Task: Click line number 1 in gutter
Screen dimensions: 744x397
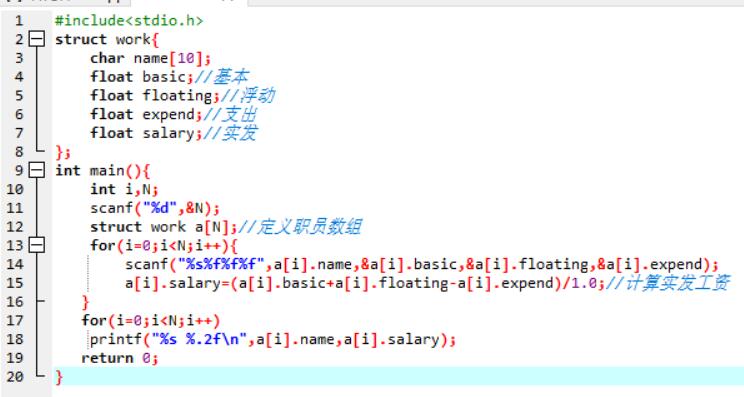Action: (19, 20)
